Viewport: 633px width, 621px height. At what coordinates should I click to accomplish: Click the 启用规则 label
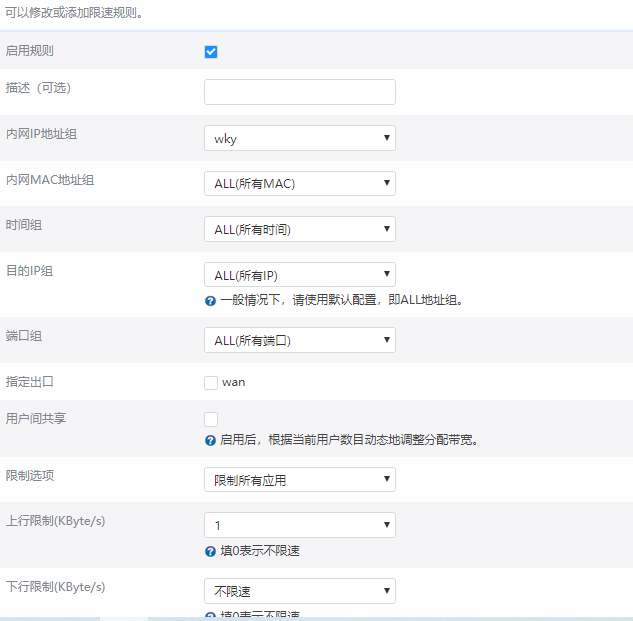[29, 51]
